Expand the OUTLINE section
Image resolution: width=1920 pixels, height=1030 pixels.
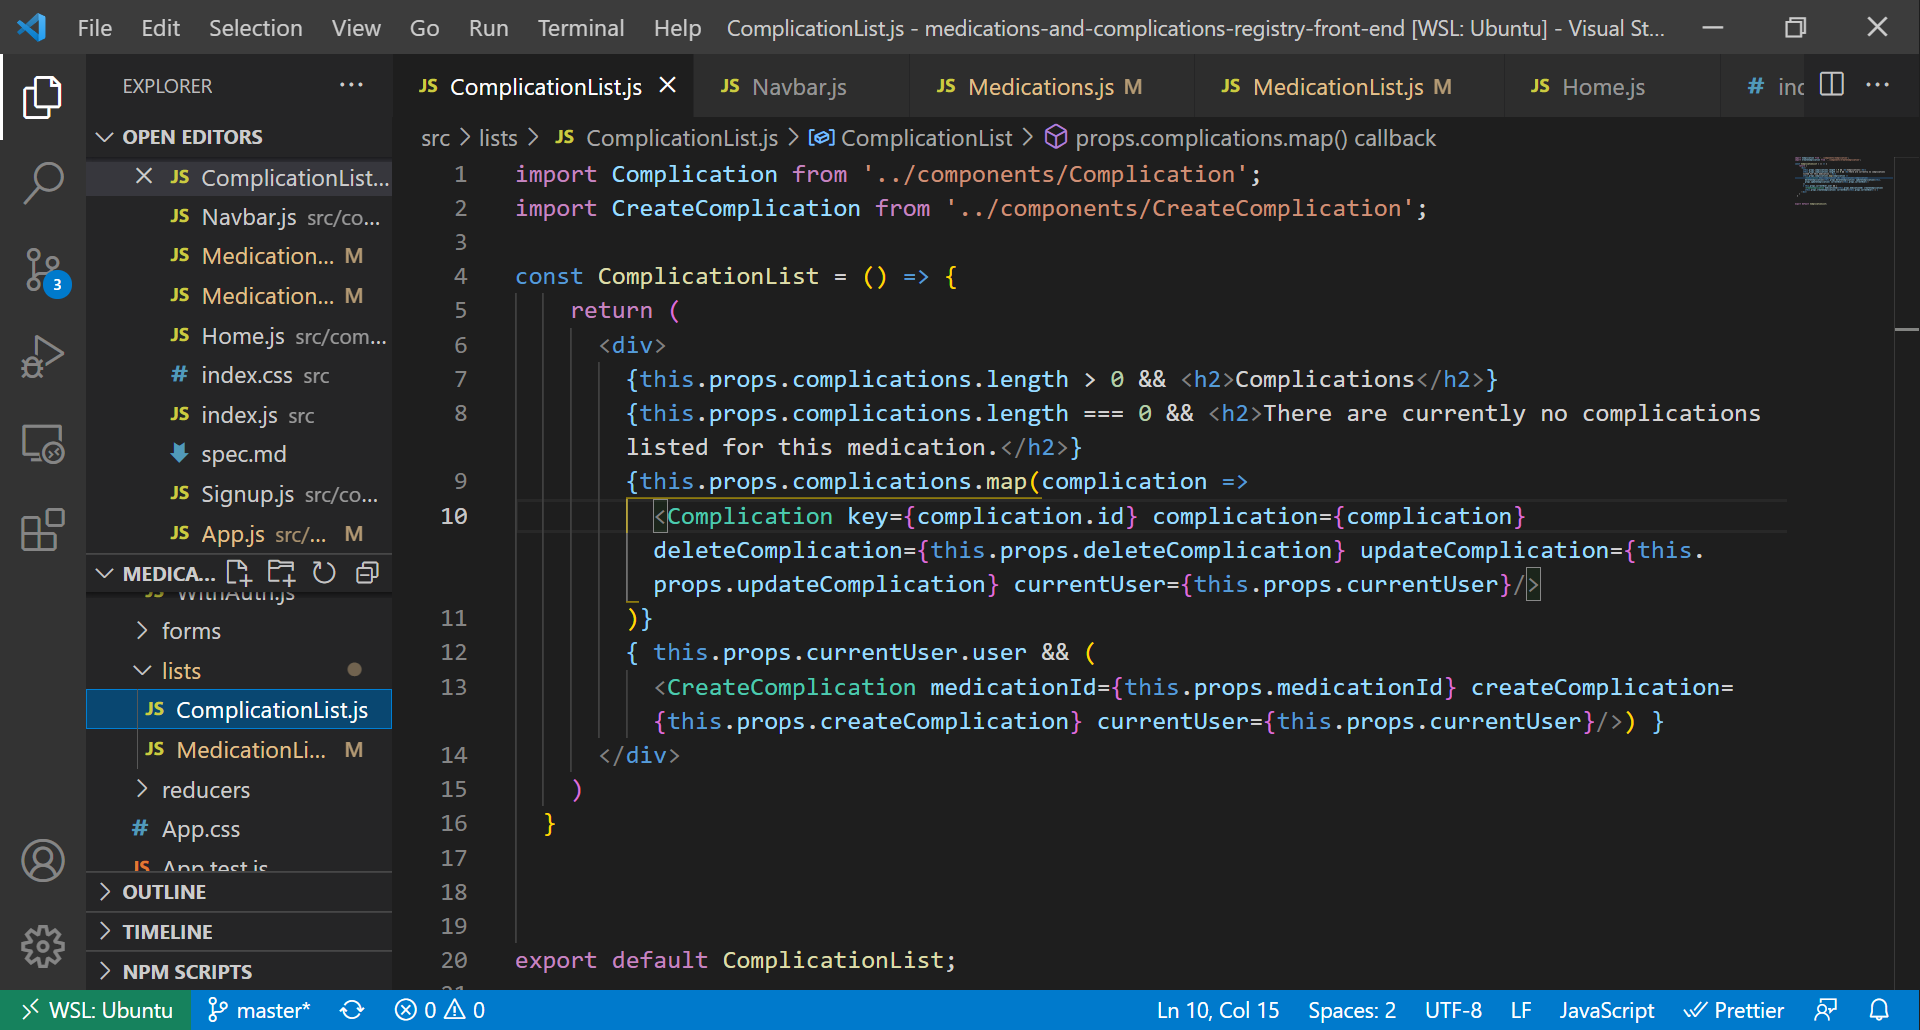coord(164,892)
